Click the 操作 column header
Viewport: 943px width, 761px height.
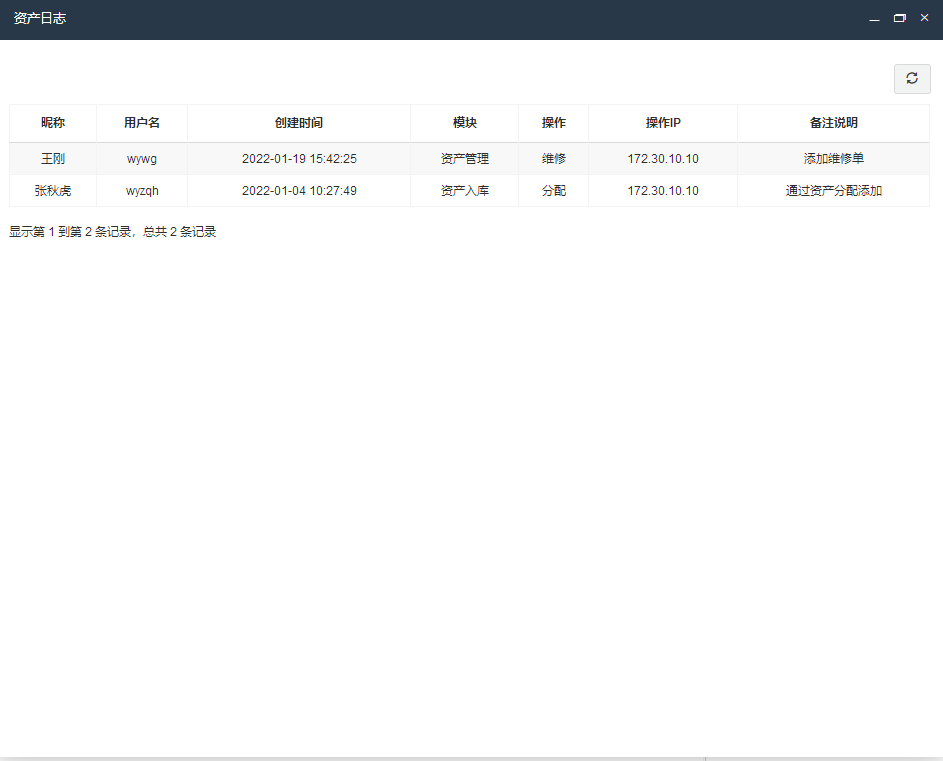pyautogui.click(x=553, y=123)
